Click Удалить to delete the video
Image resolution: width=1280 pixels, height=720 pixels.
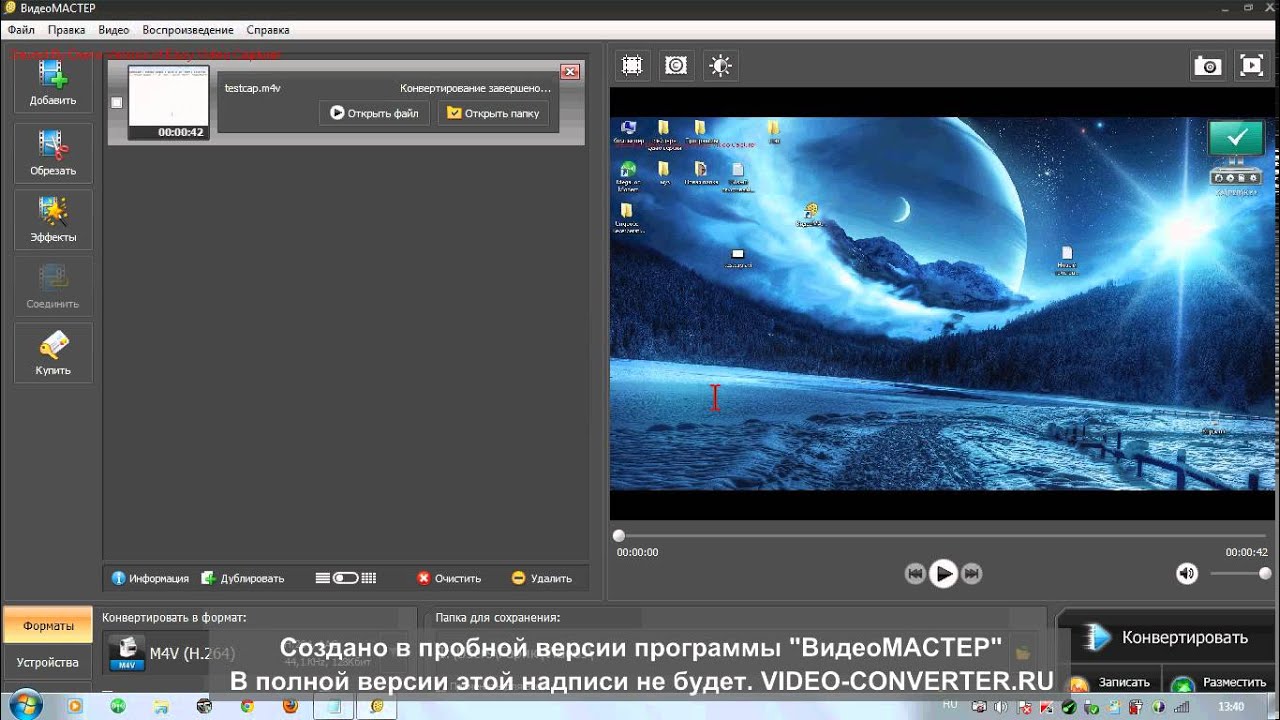(542, 578)
